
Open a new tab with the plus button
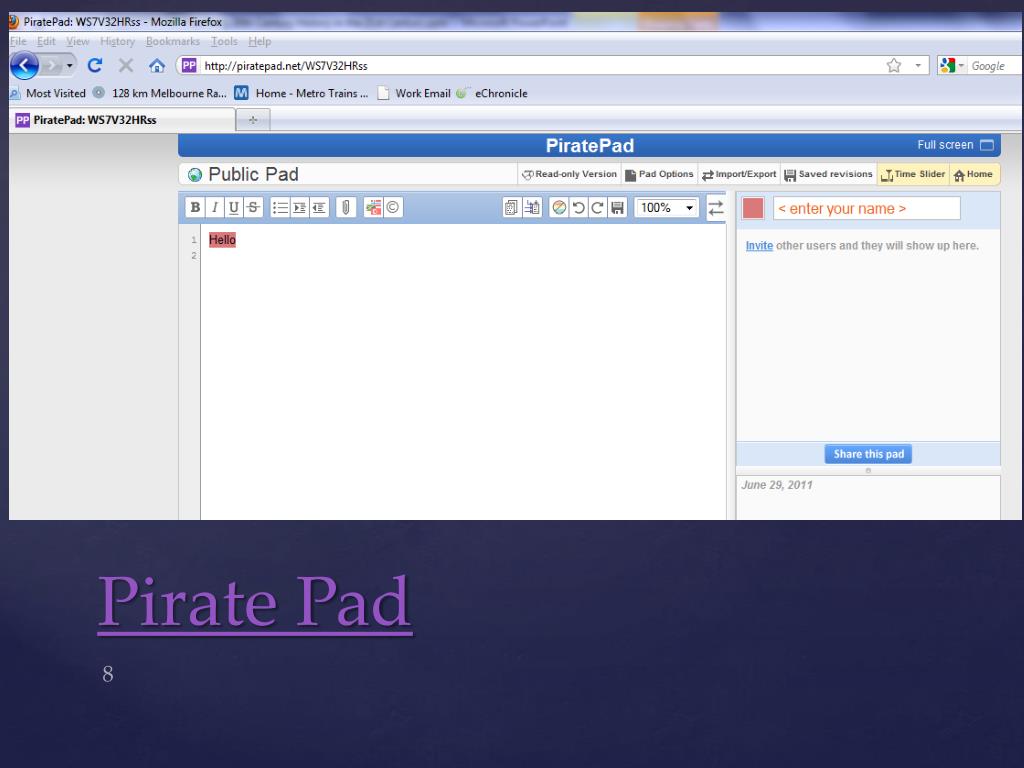(253, 120)
